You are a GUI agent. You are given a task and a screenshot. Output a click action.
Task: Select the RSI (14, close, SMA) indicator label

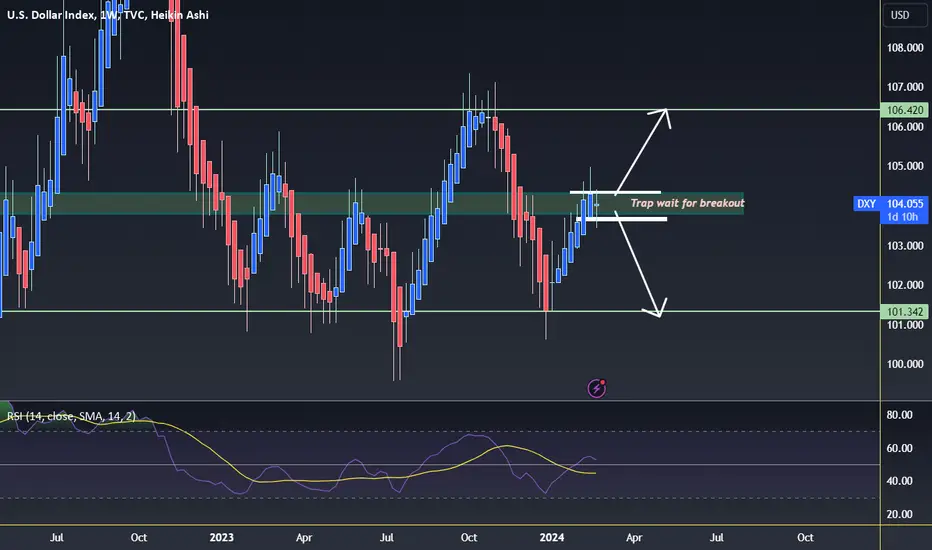[71, 416]
